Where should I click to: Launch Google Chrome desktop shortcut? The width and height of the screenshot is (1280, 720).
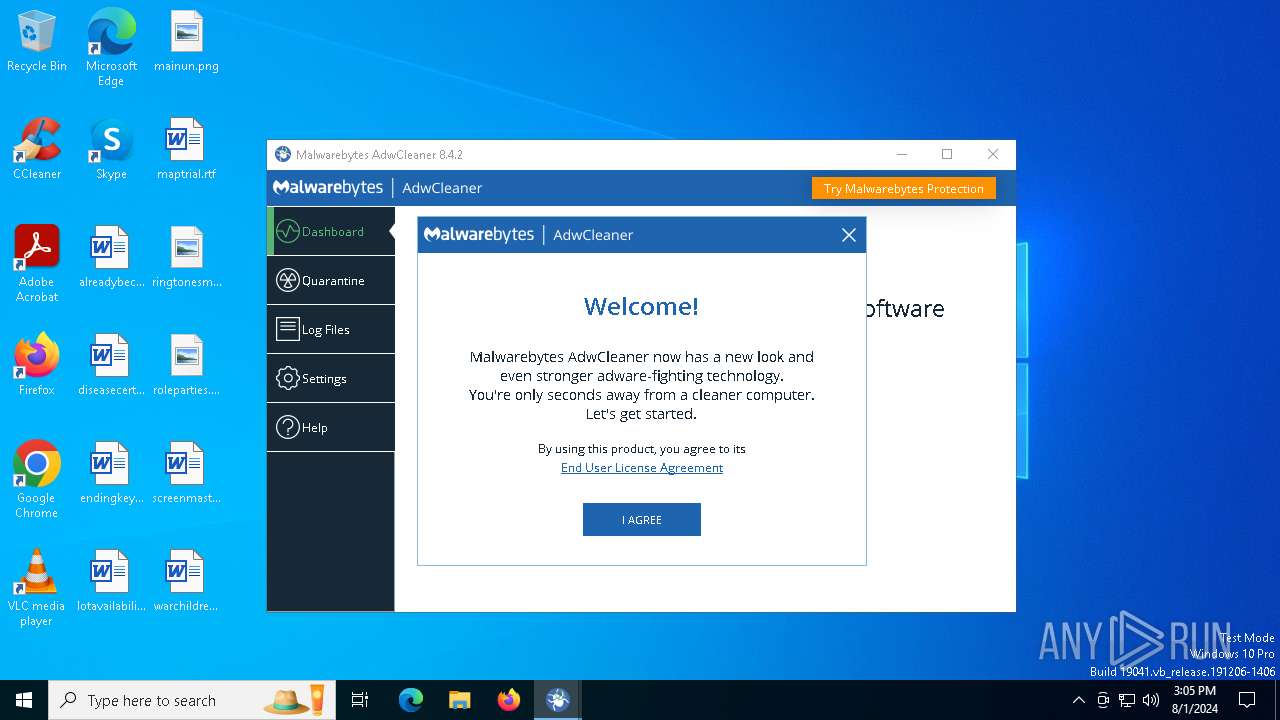37,480
